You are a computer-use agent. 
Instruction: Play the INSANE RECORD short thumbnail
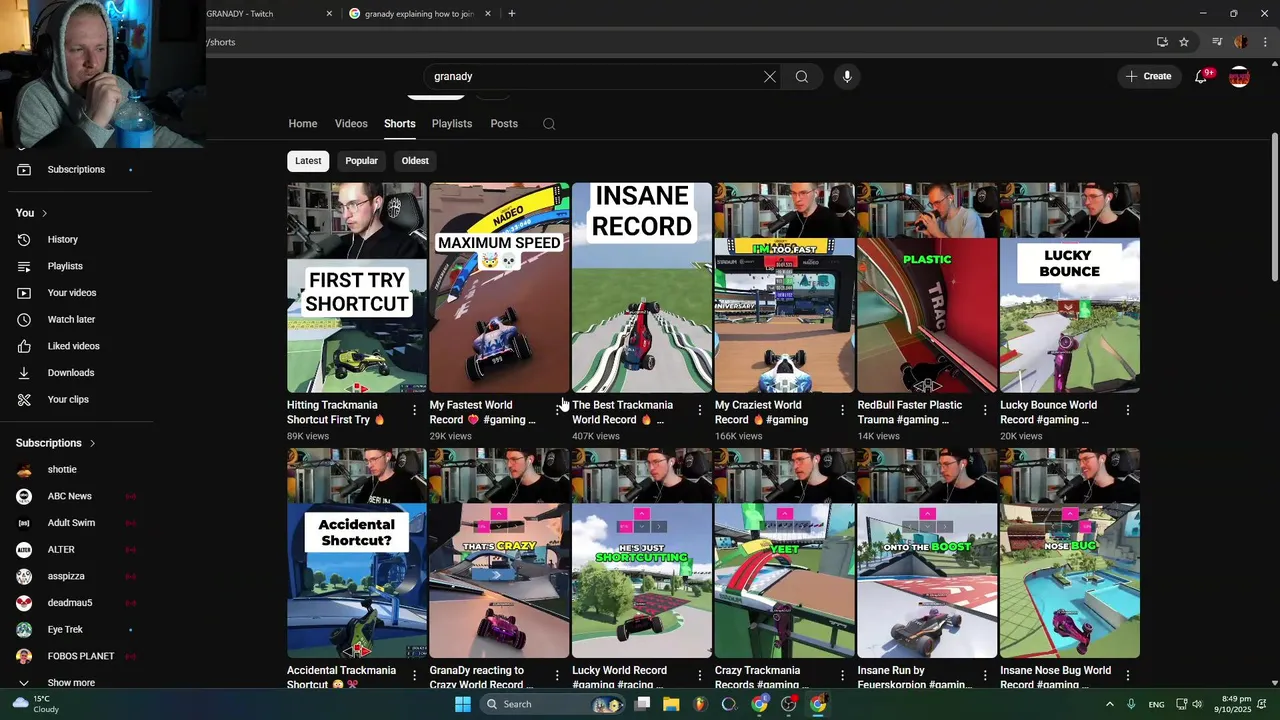pyautogui.click(x=642, y=288)
